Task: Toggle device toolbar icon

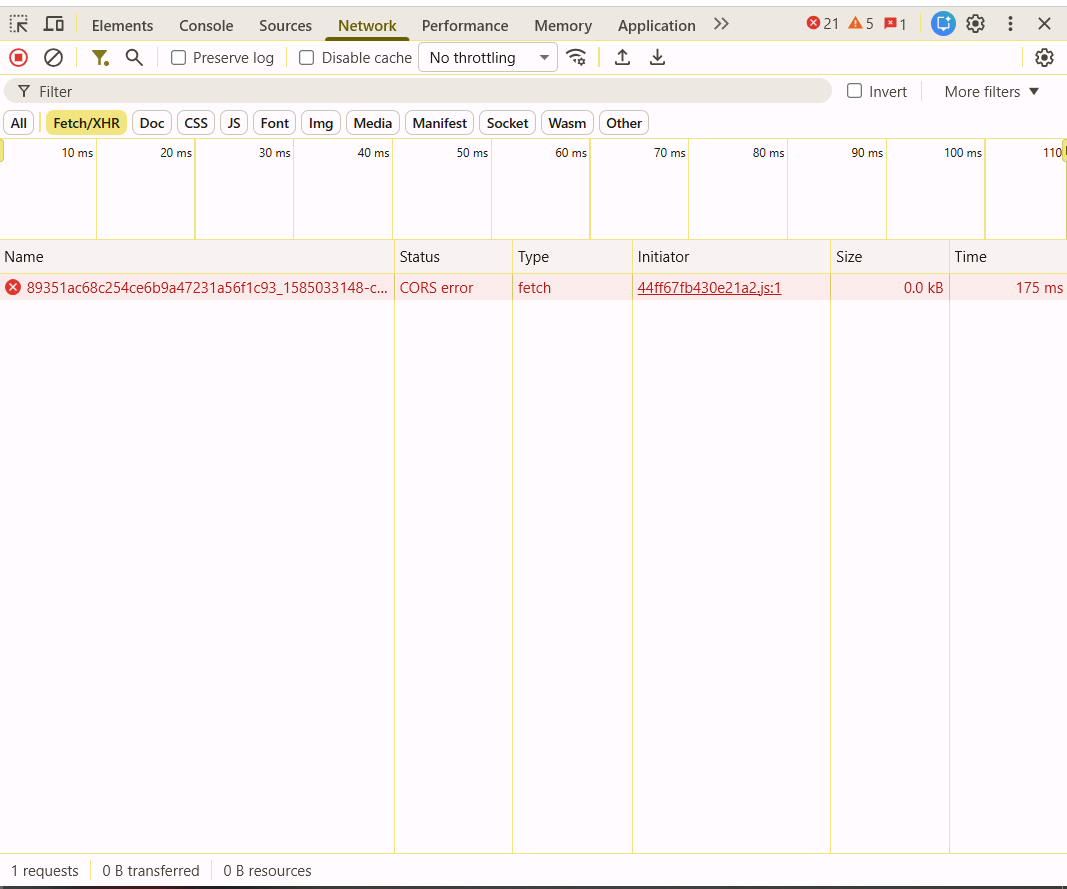Action: click(x=54, y=24)
